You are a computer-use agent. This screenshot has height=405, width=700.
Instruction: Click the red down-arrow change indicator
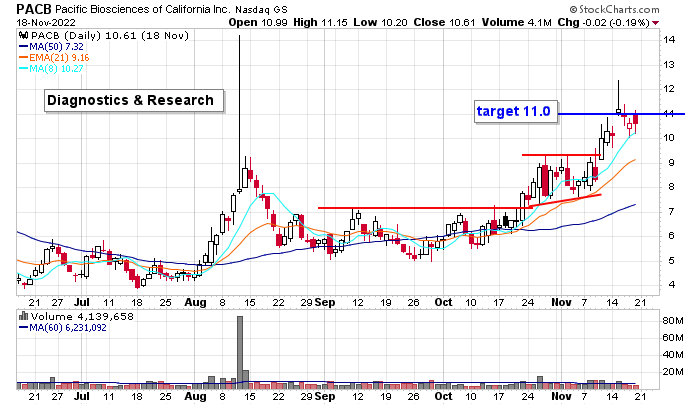click(655, 23)
